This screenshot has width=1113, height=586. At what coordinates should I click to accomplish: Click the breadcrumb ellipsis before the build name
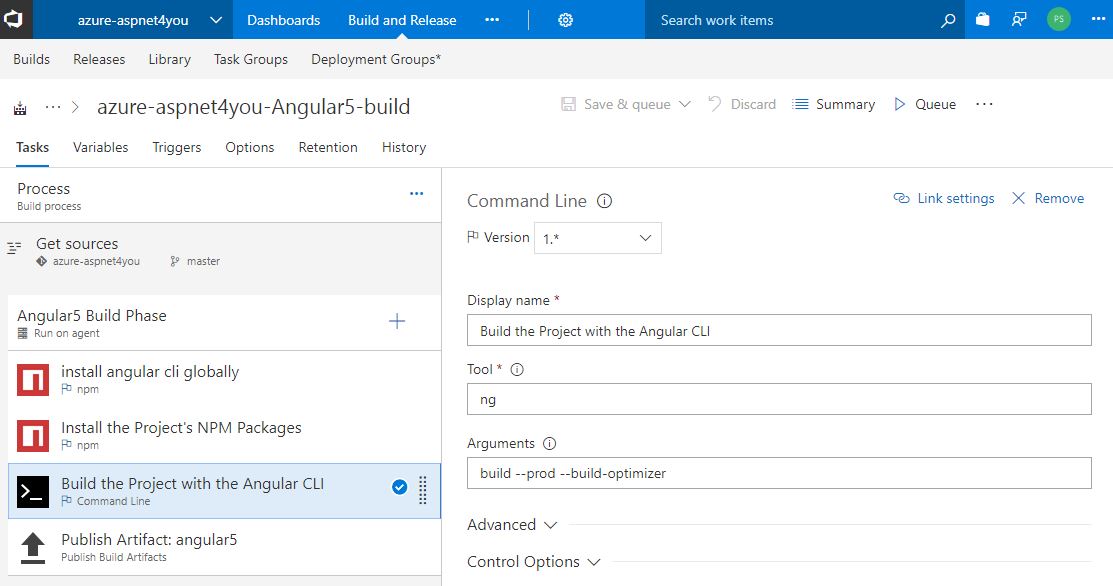click(x=53, y=107)
